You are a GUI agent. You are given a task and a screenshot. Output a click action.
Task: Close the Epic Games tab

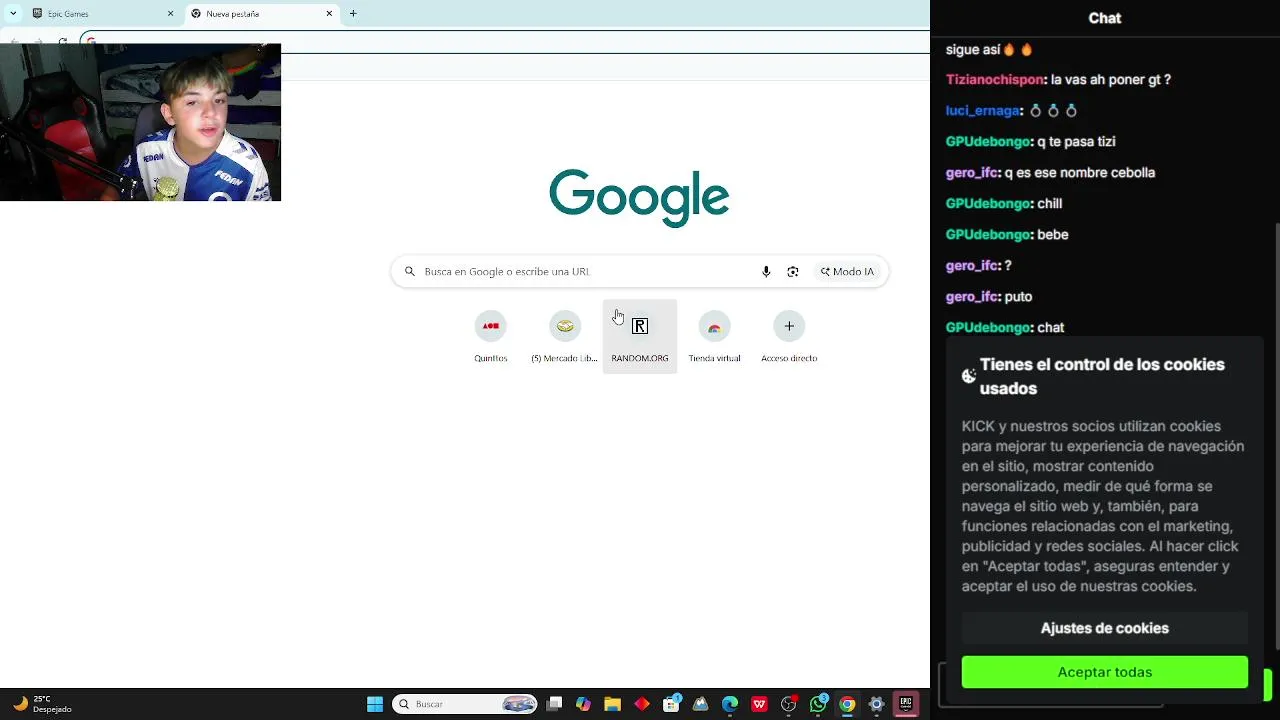click(x=170, y=14)
